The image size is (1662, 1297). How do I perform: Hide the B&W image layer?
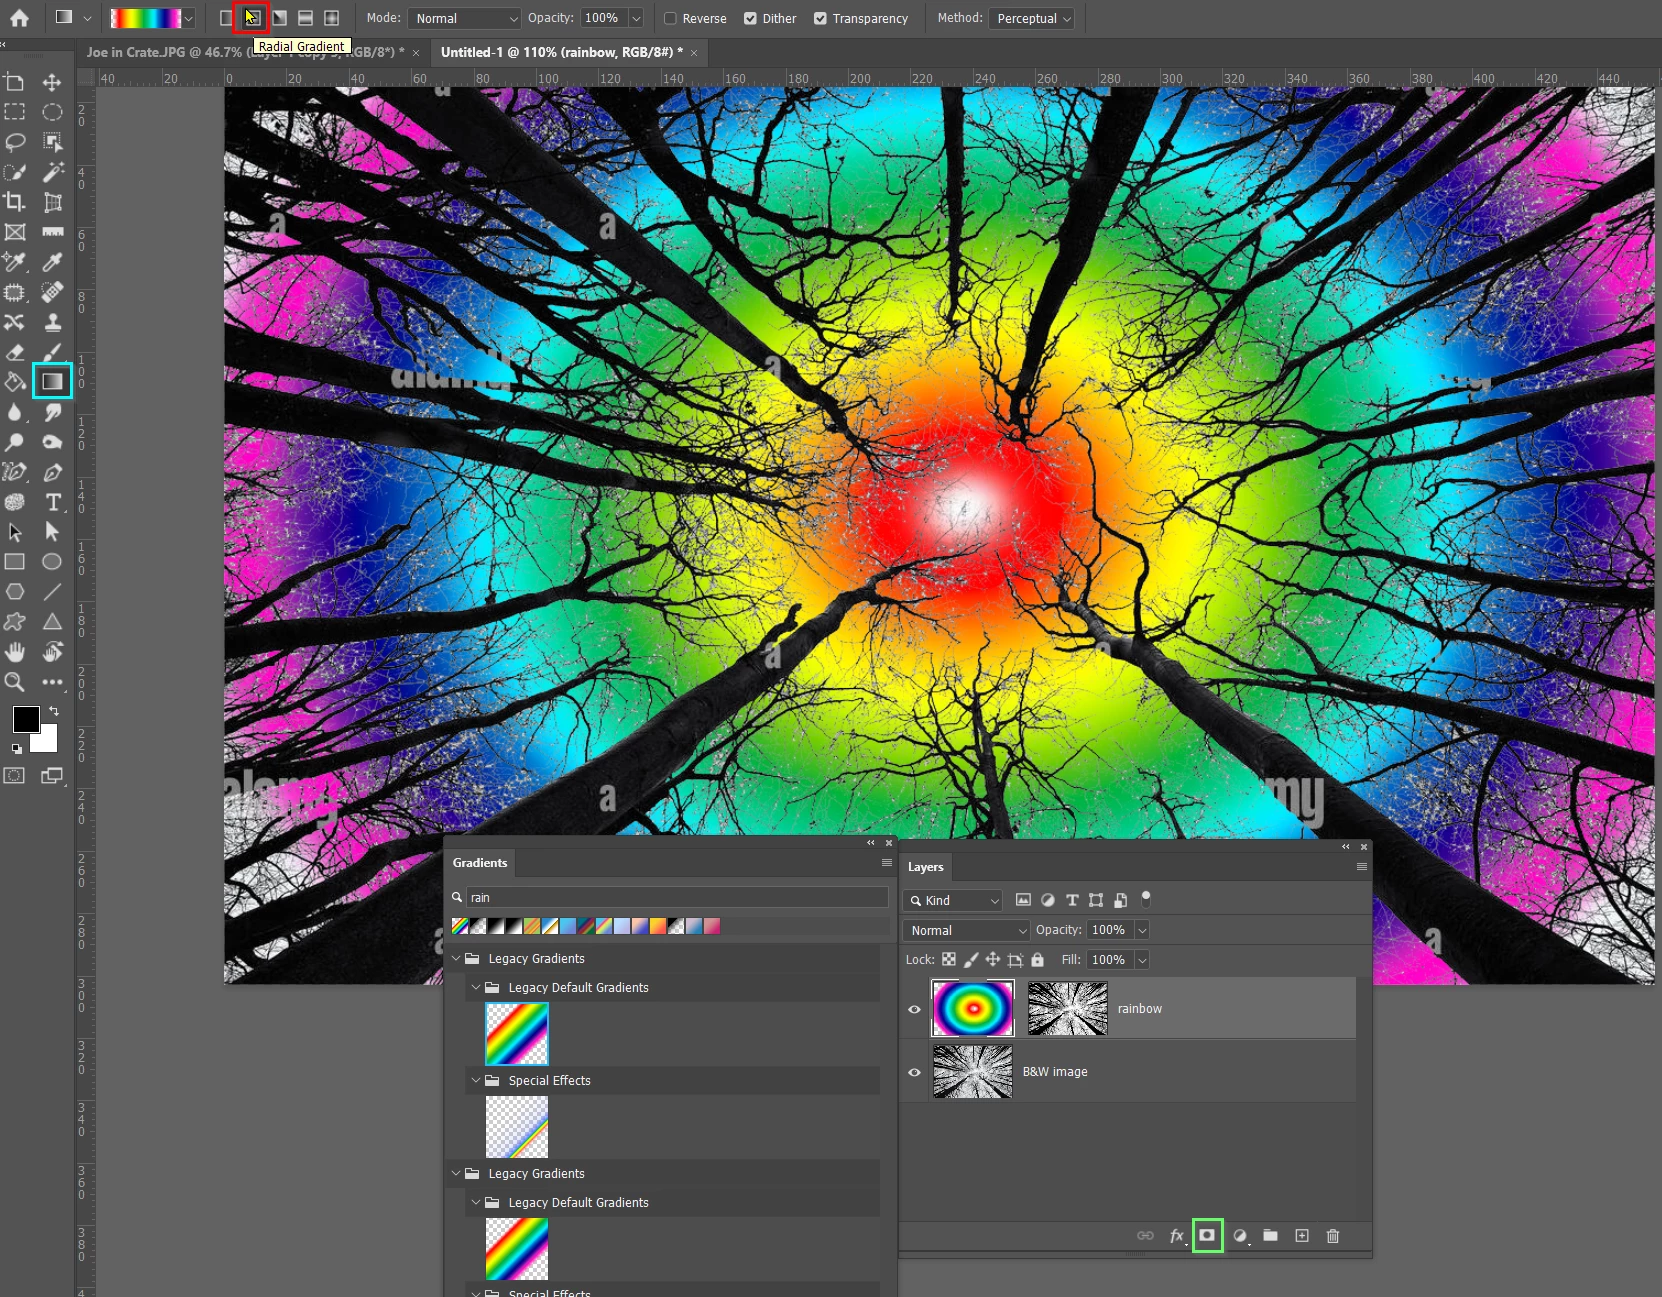(x=914, y=1072)
